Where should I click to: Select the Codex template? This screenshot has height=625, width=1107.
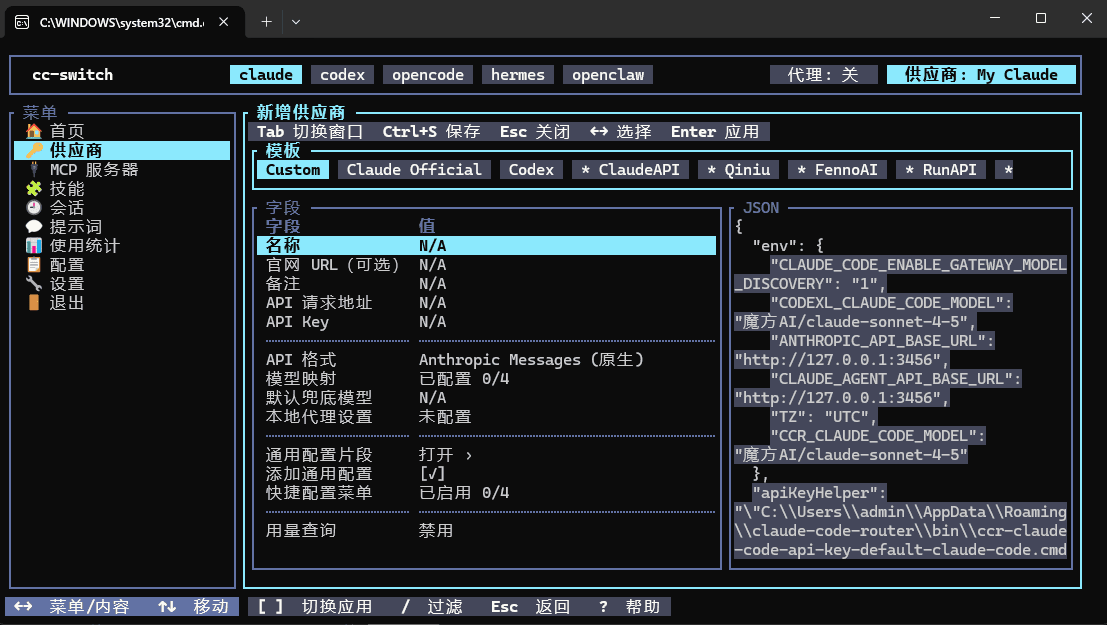coord(531,169)
